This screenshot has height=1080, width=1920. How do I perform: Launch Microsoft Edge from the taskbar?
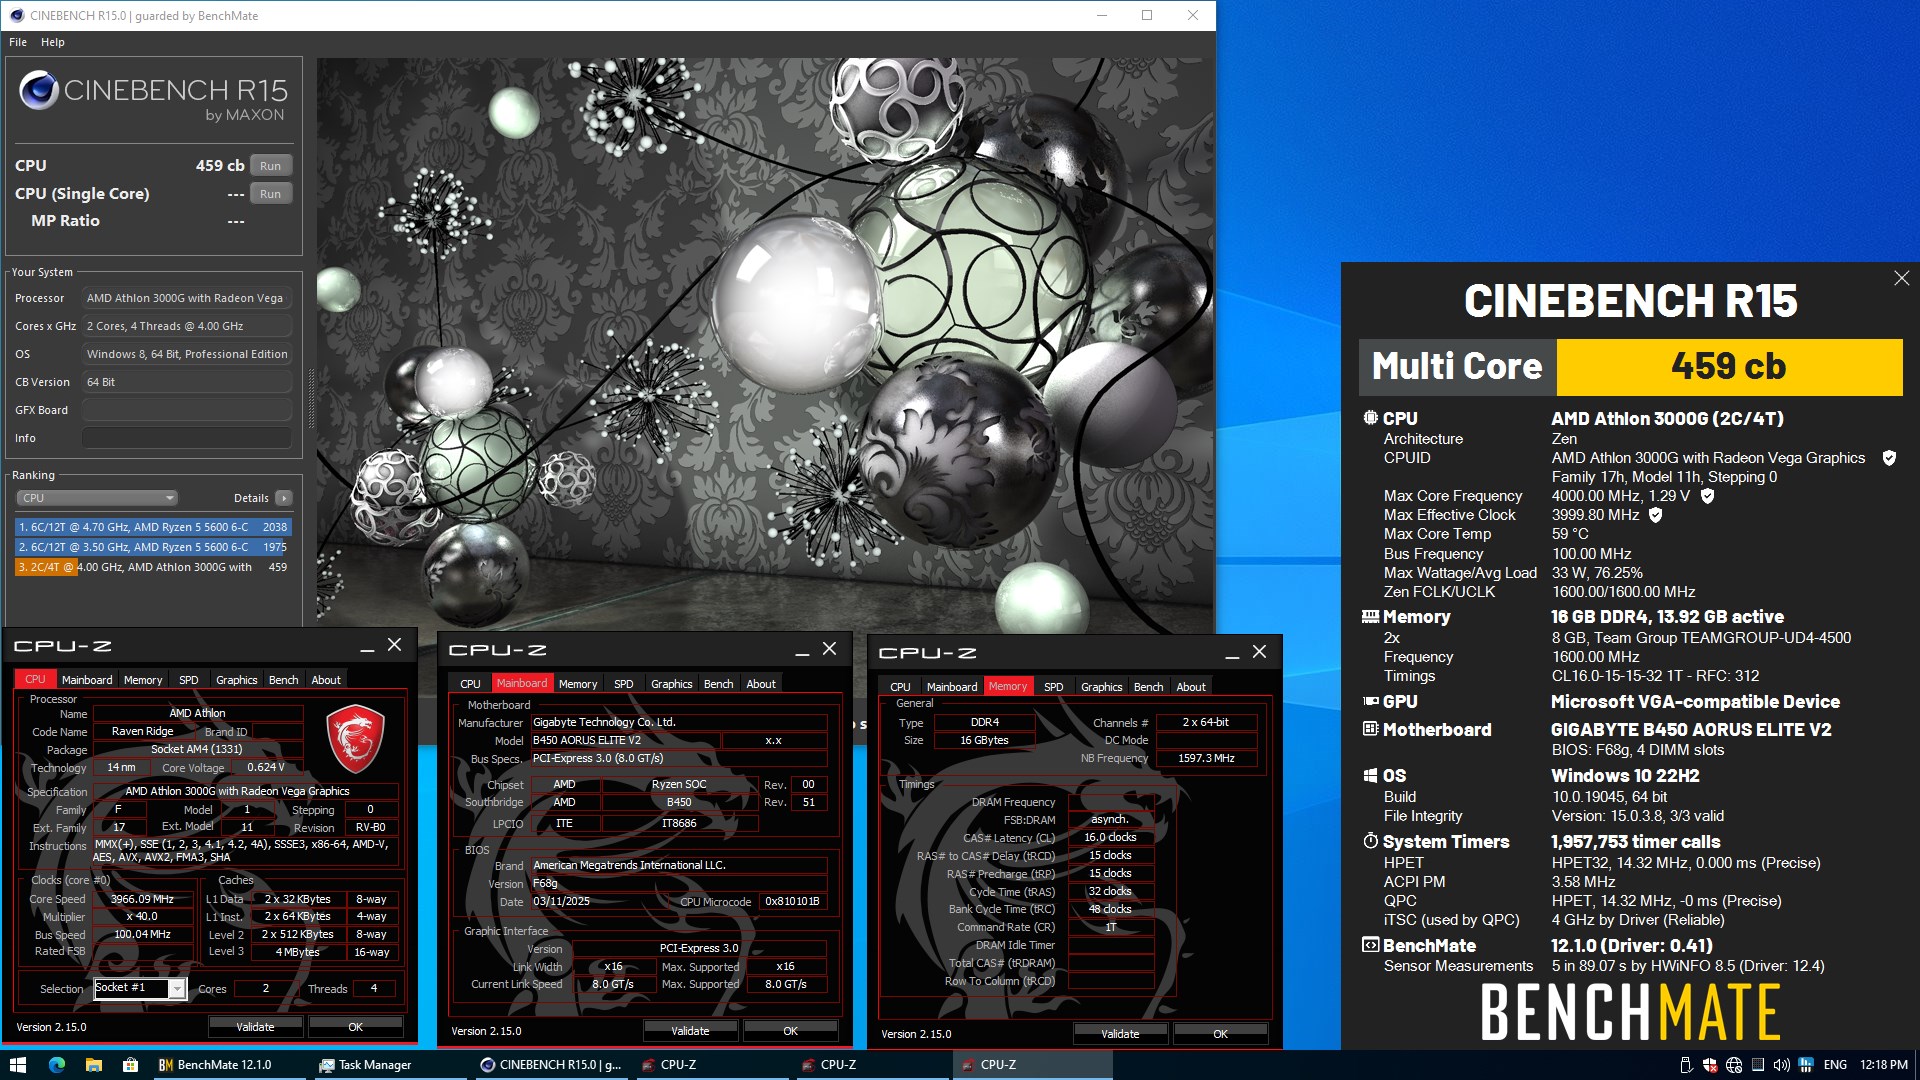coord(56,1065)
